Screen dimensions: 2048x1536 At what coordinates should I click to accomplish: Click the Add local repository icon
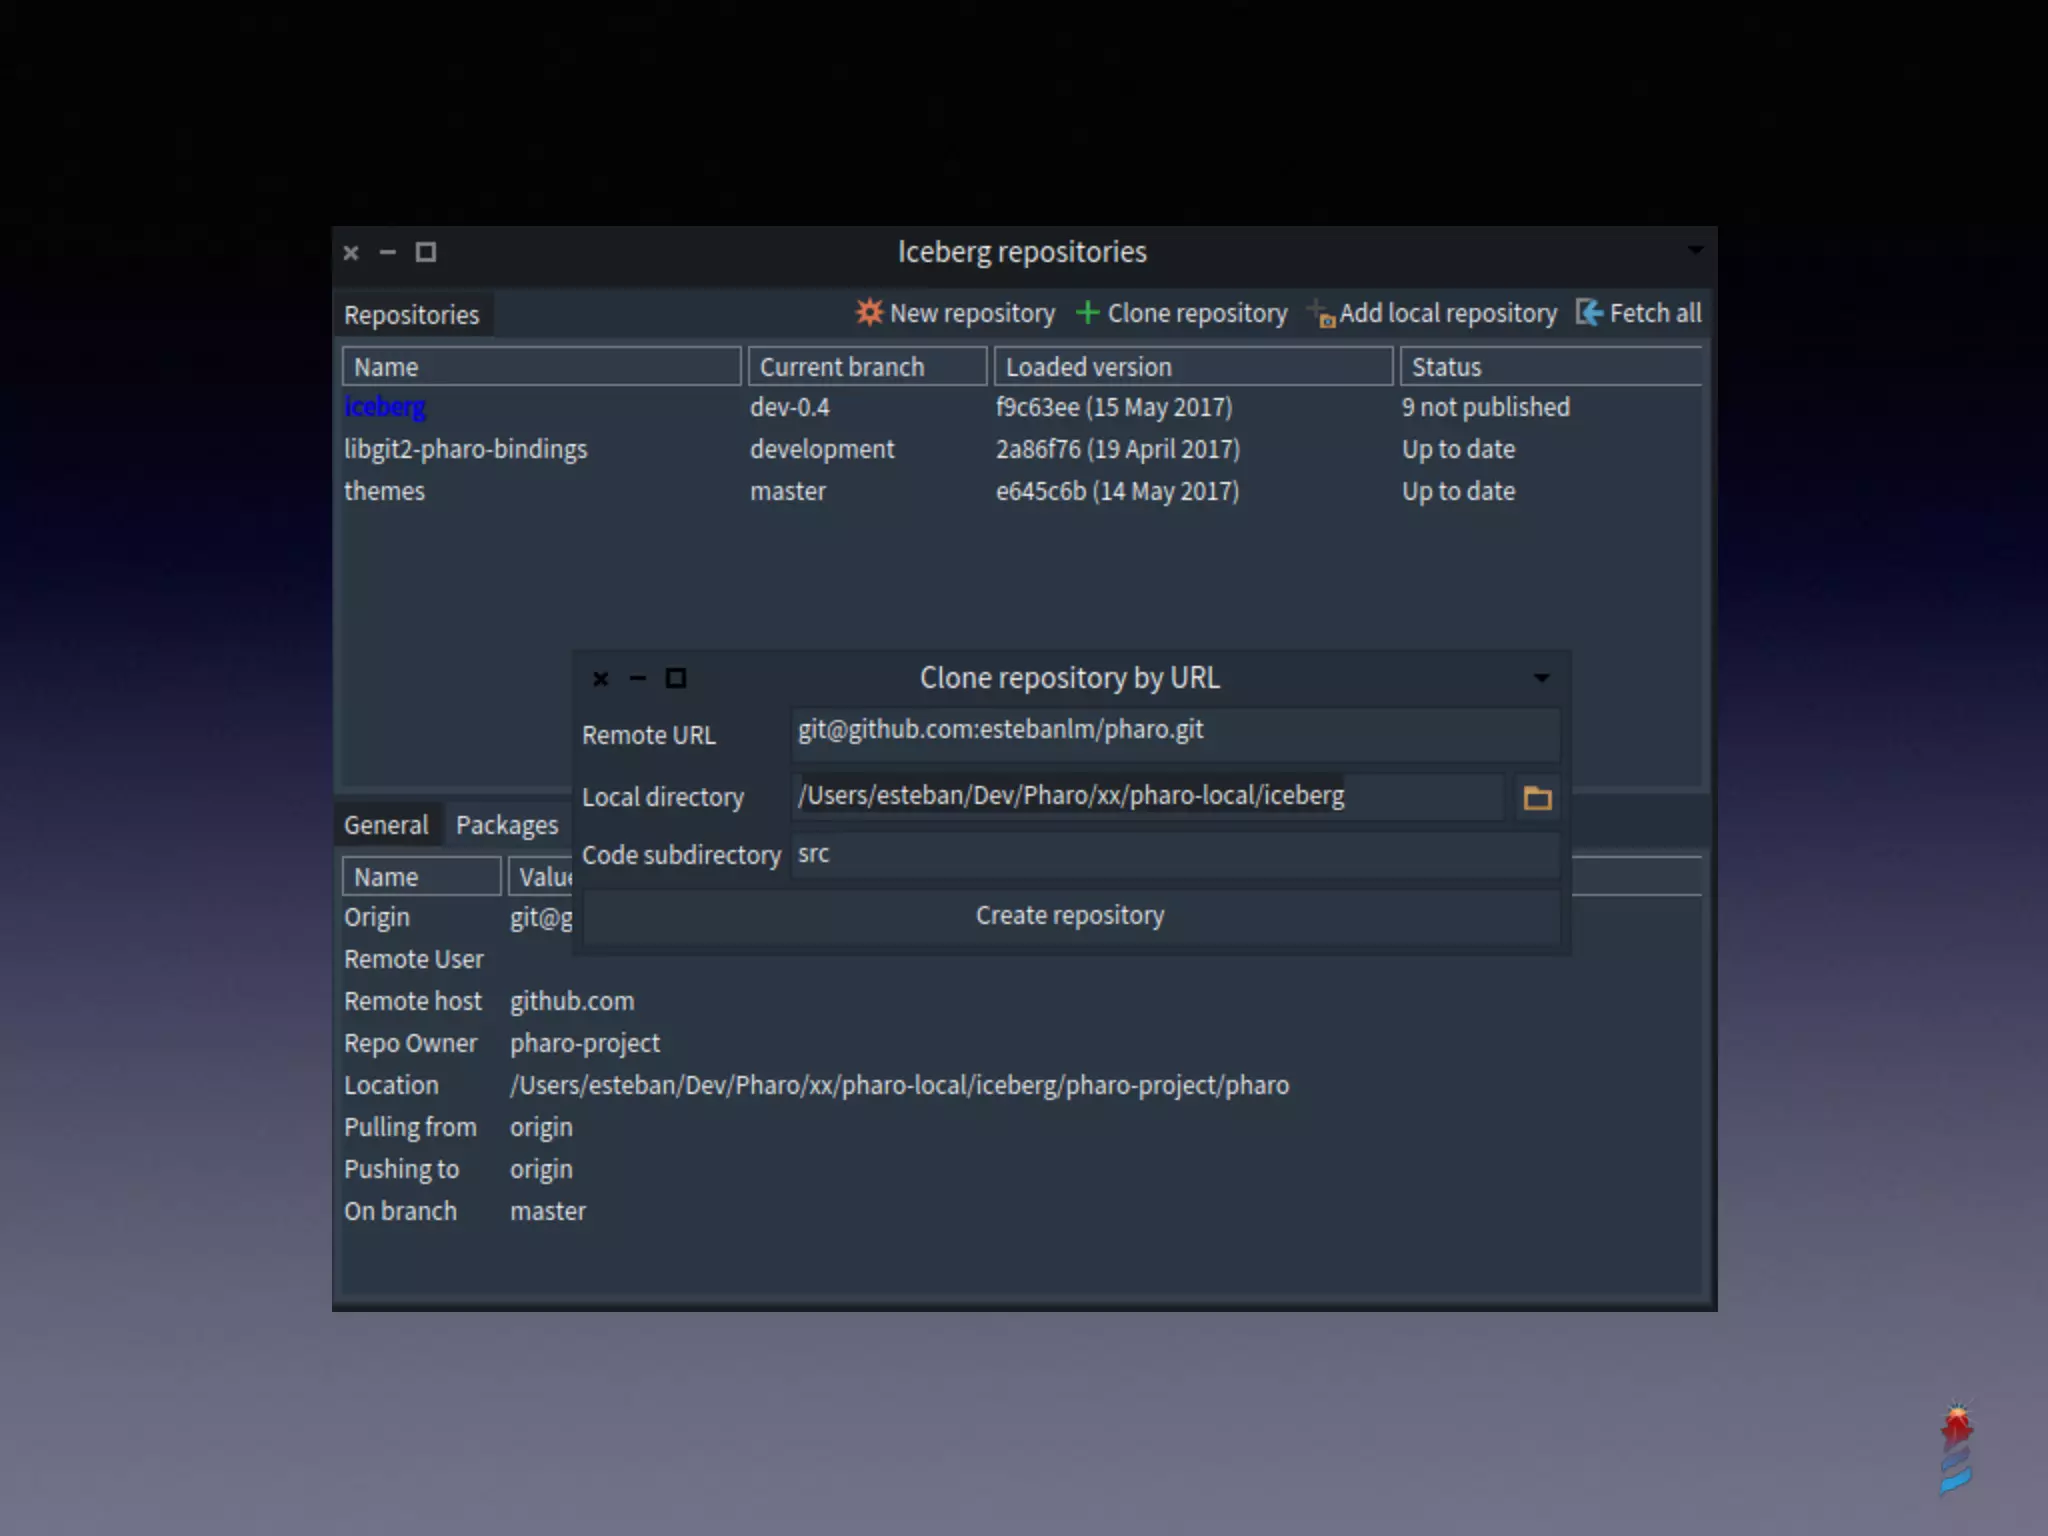point(1322,314)
